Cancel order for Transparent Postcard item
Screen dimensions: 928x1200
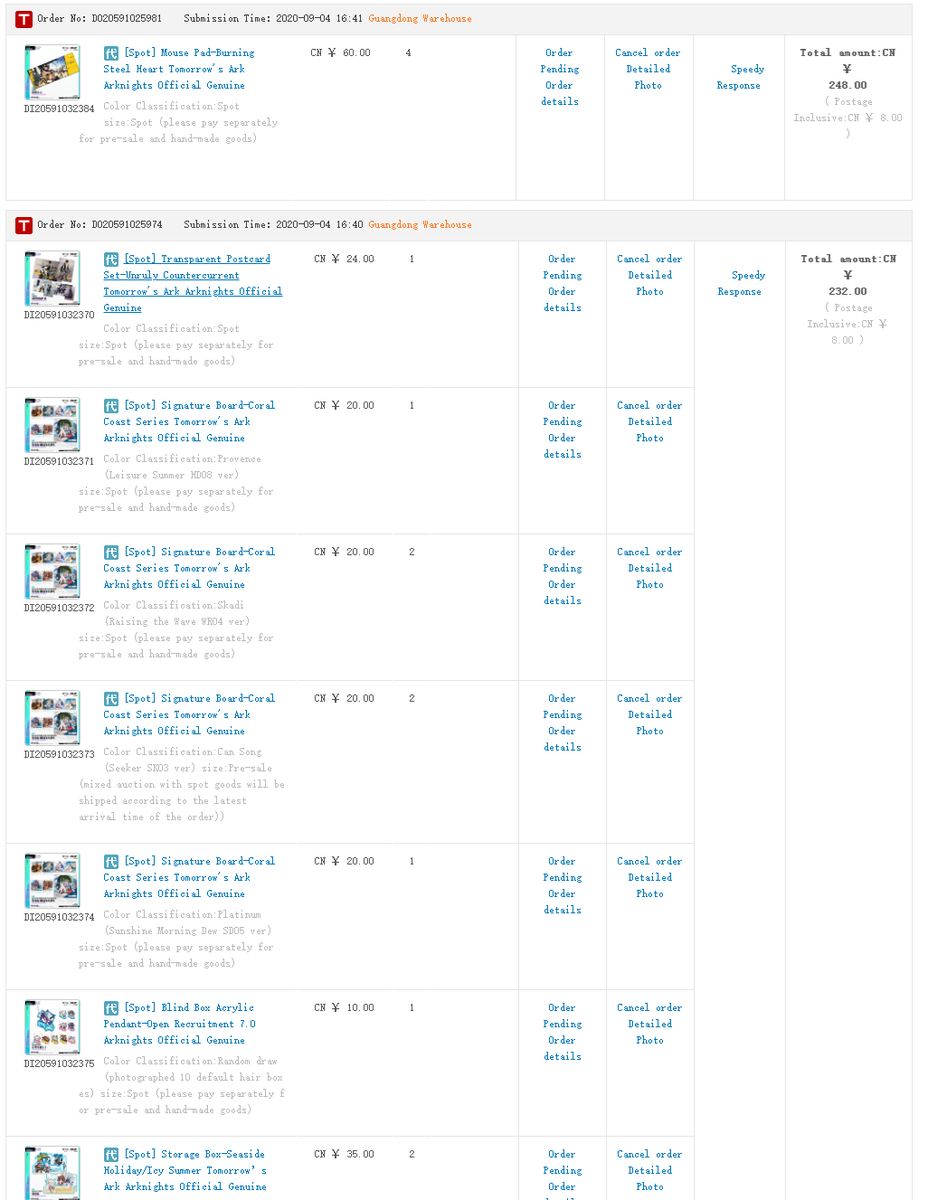tap(650, 259)
